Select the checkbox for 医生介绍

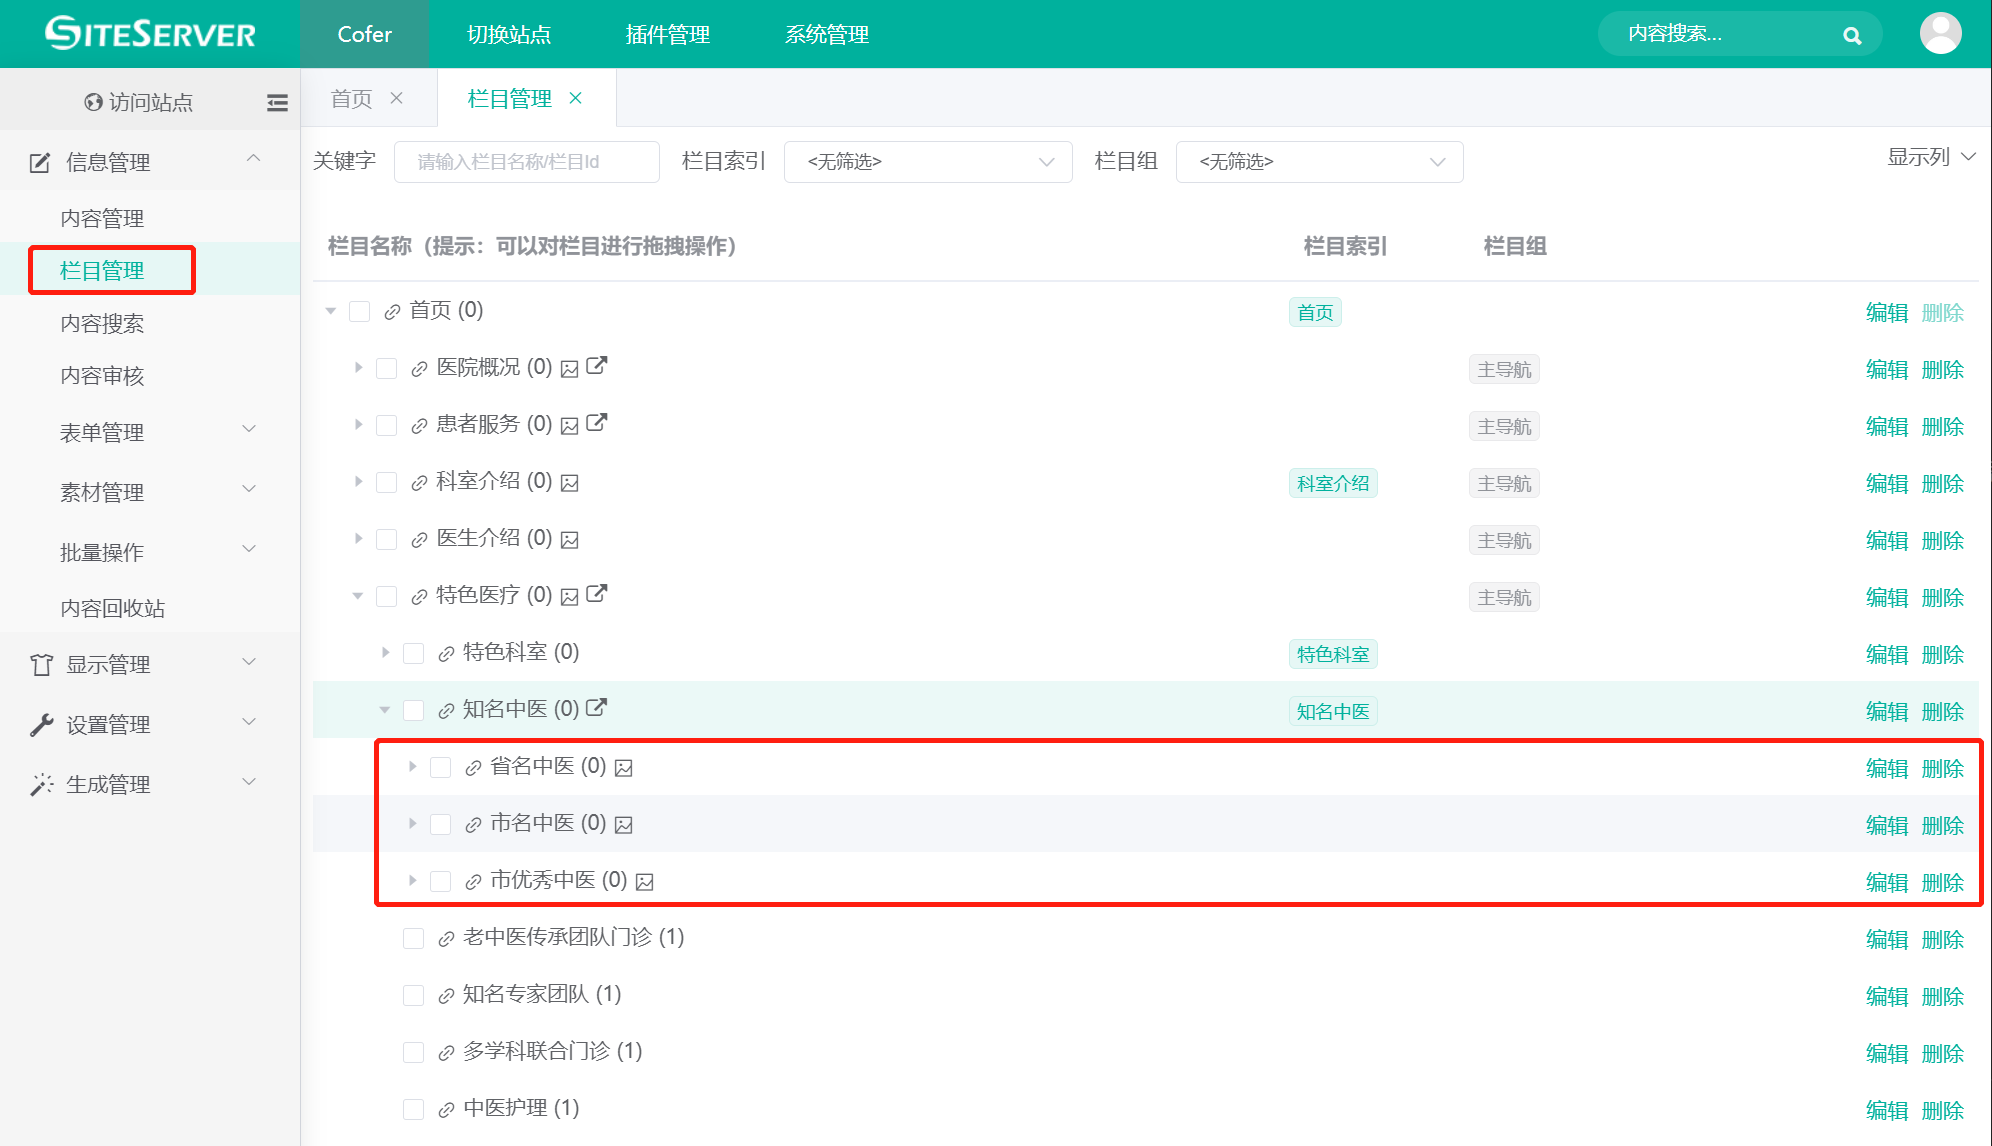[387, 538]
